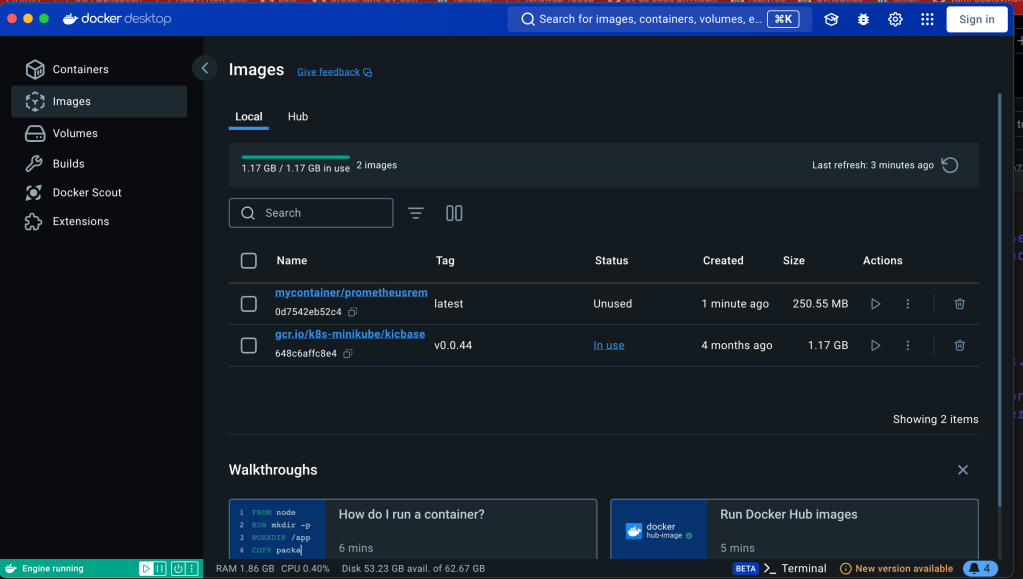1023x579 pixels.
Task: Open the Troubleshoot bug icon
Action: (x=863, y=20)
